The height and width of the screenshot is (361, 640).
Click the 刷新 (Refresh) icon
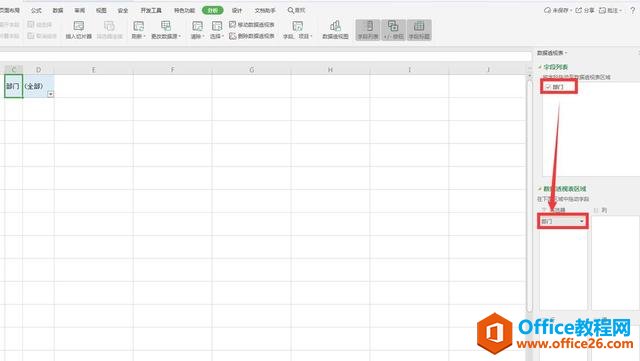pyautogui.click(x=138, y=26)
